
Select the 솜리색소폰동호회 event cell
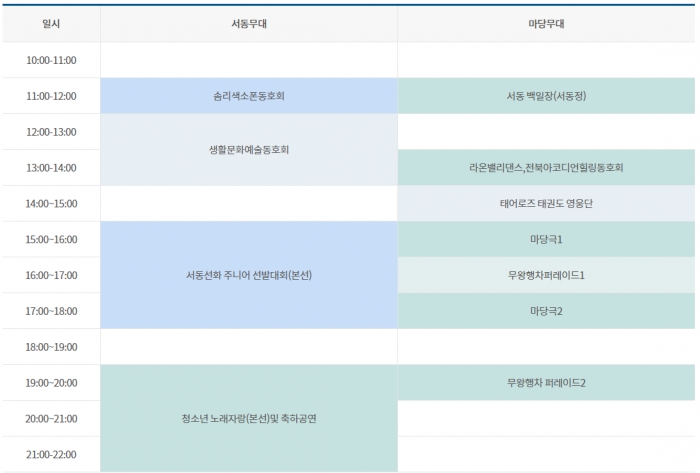tap(248, 96)
